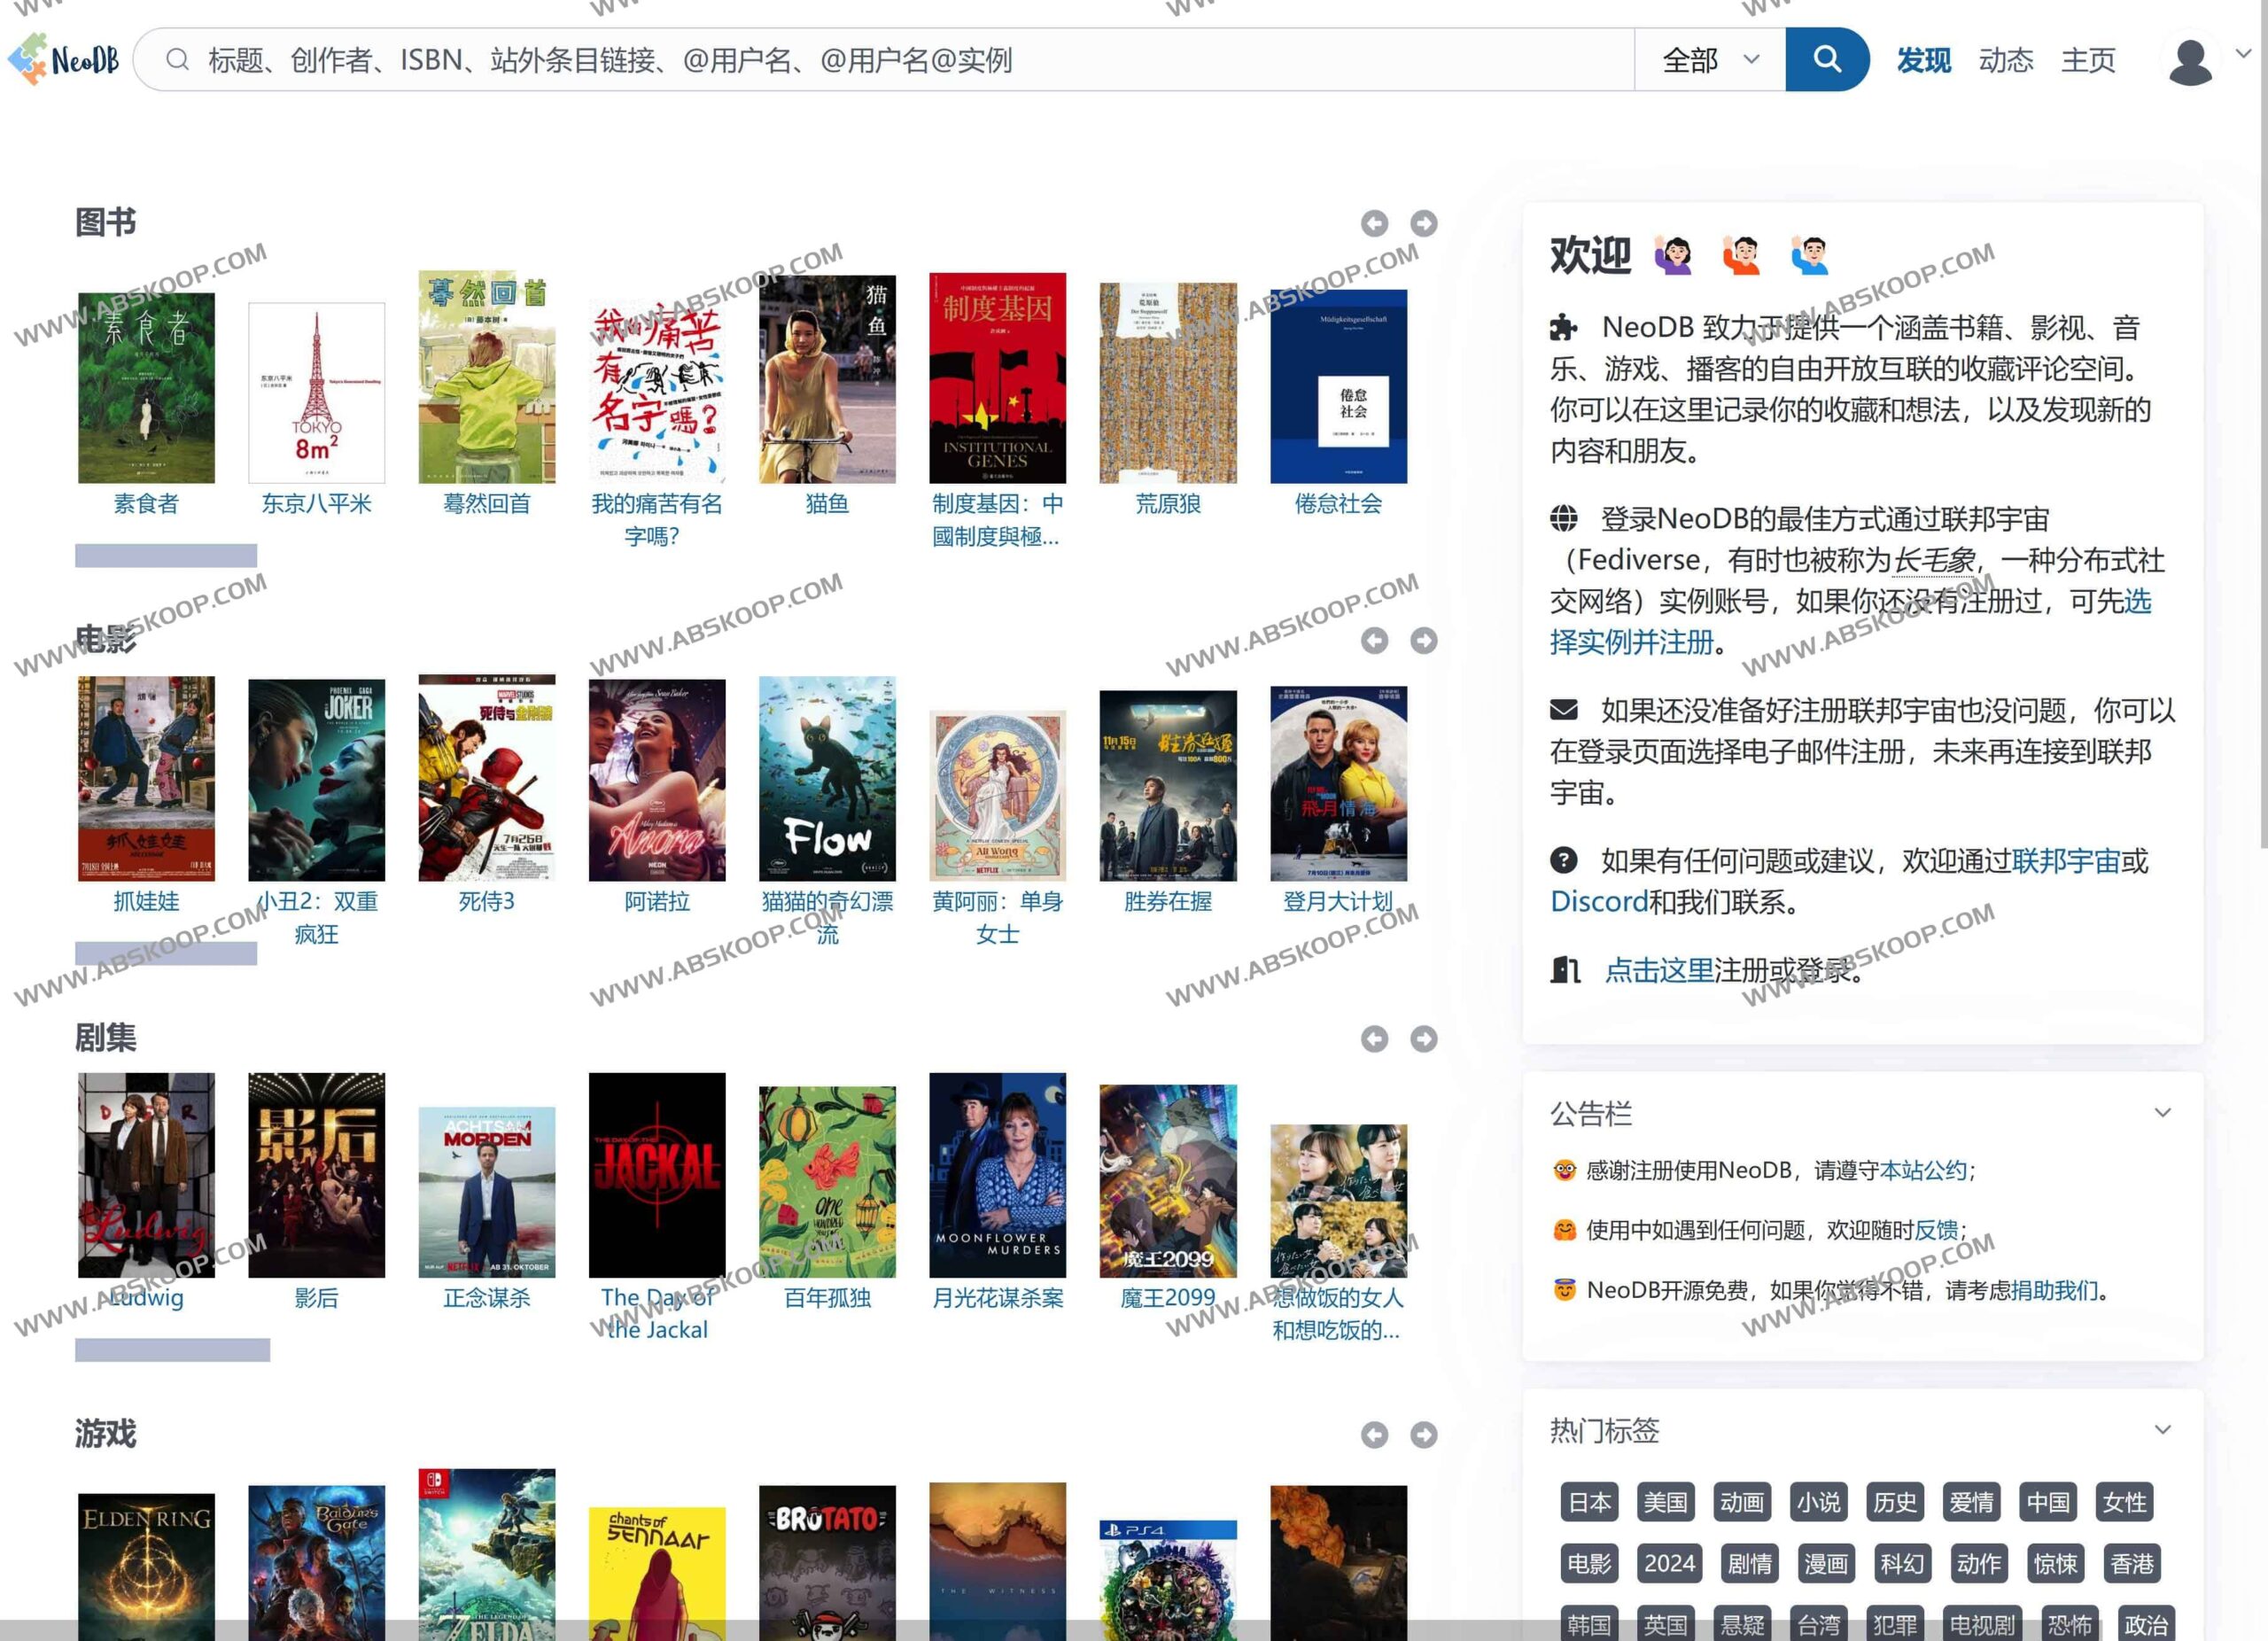Click the books row horizontal scrollbar

click(166, 555)
